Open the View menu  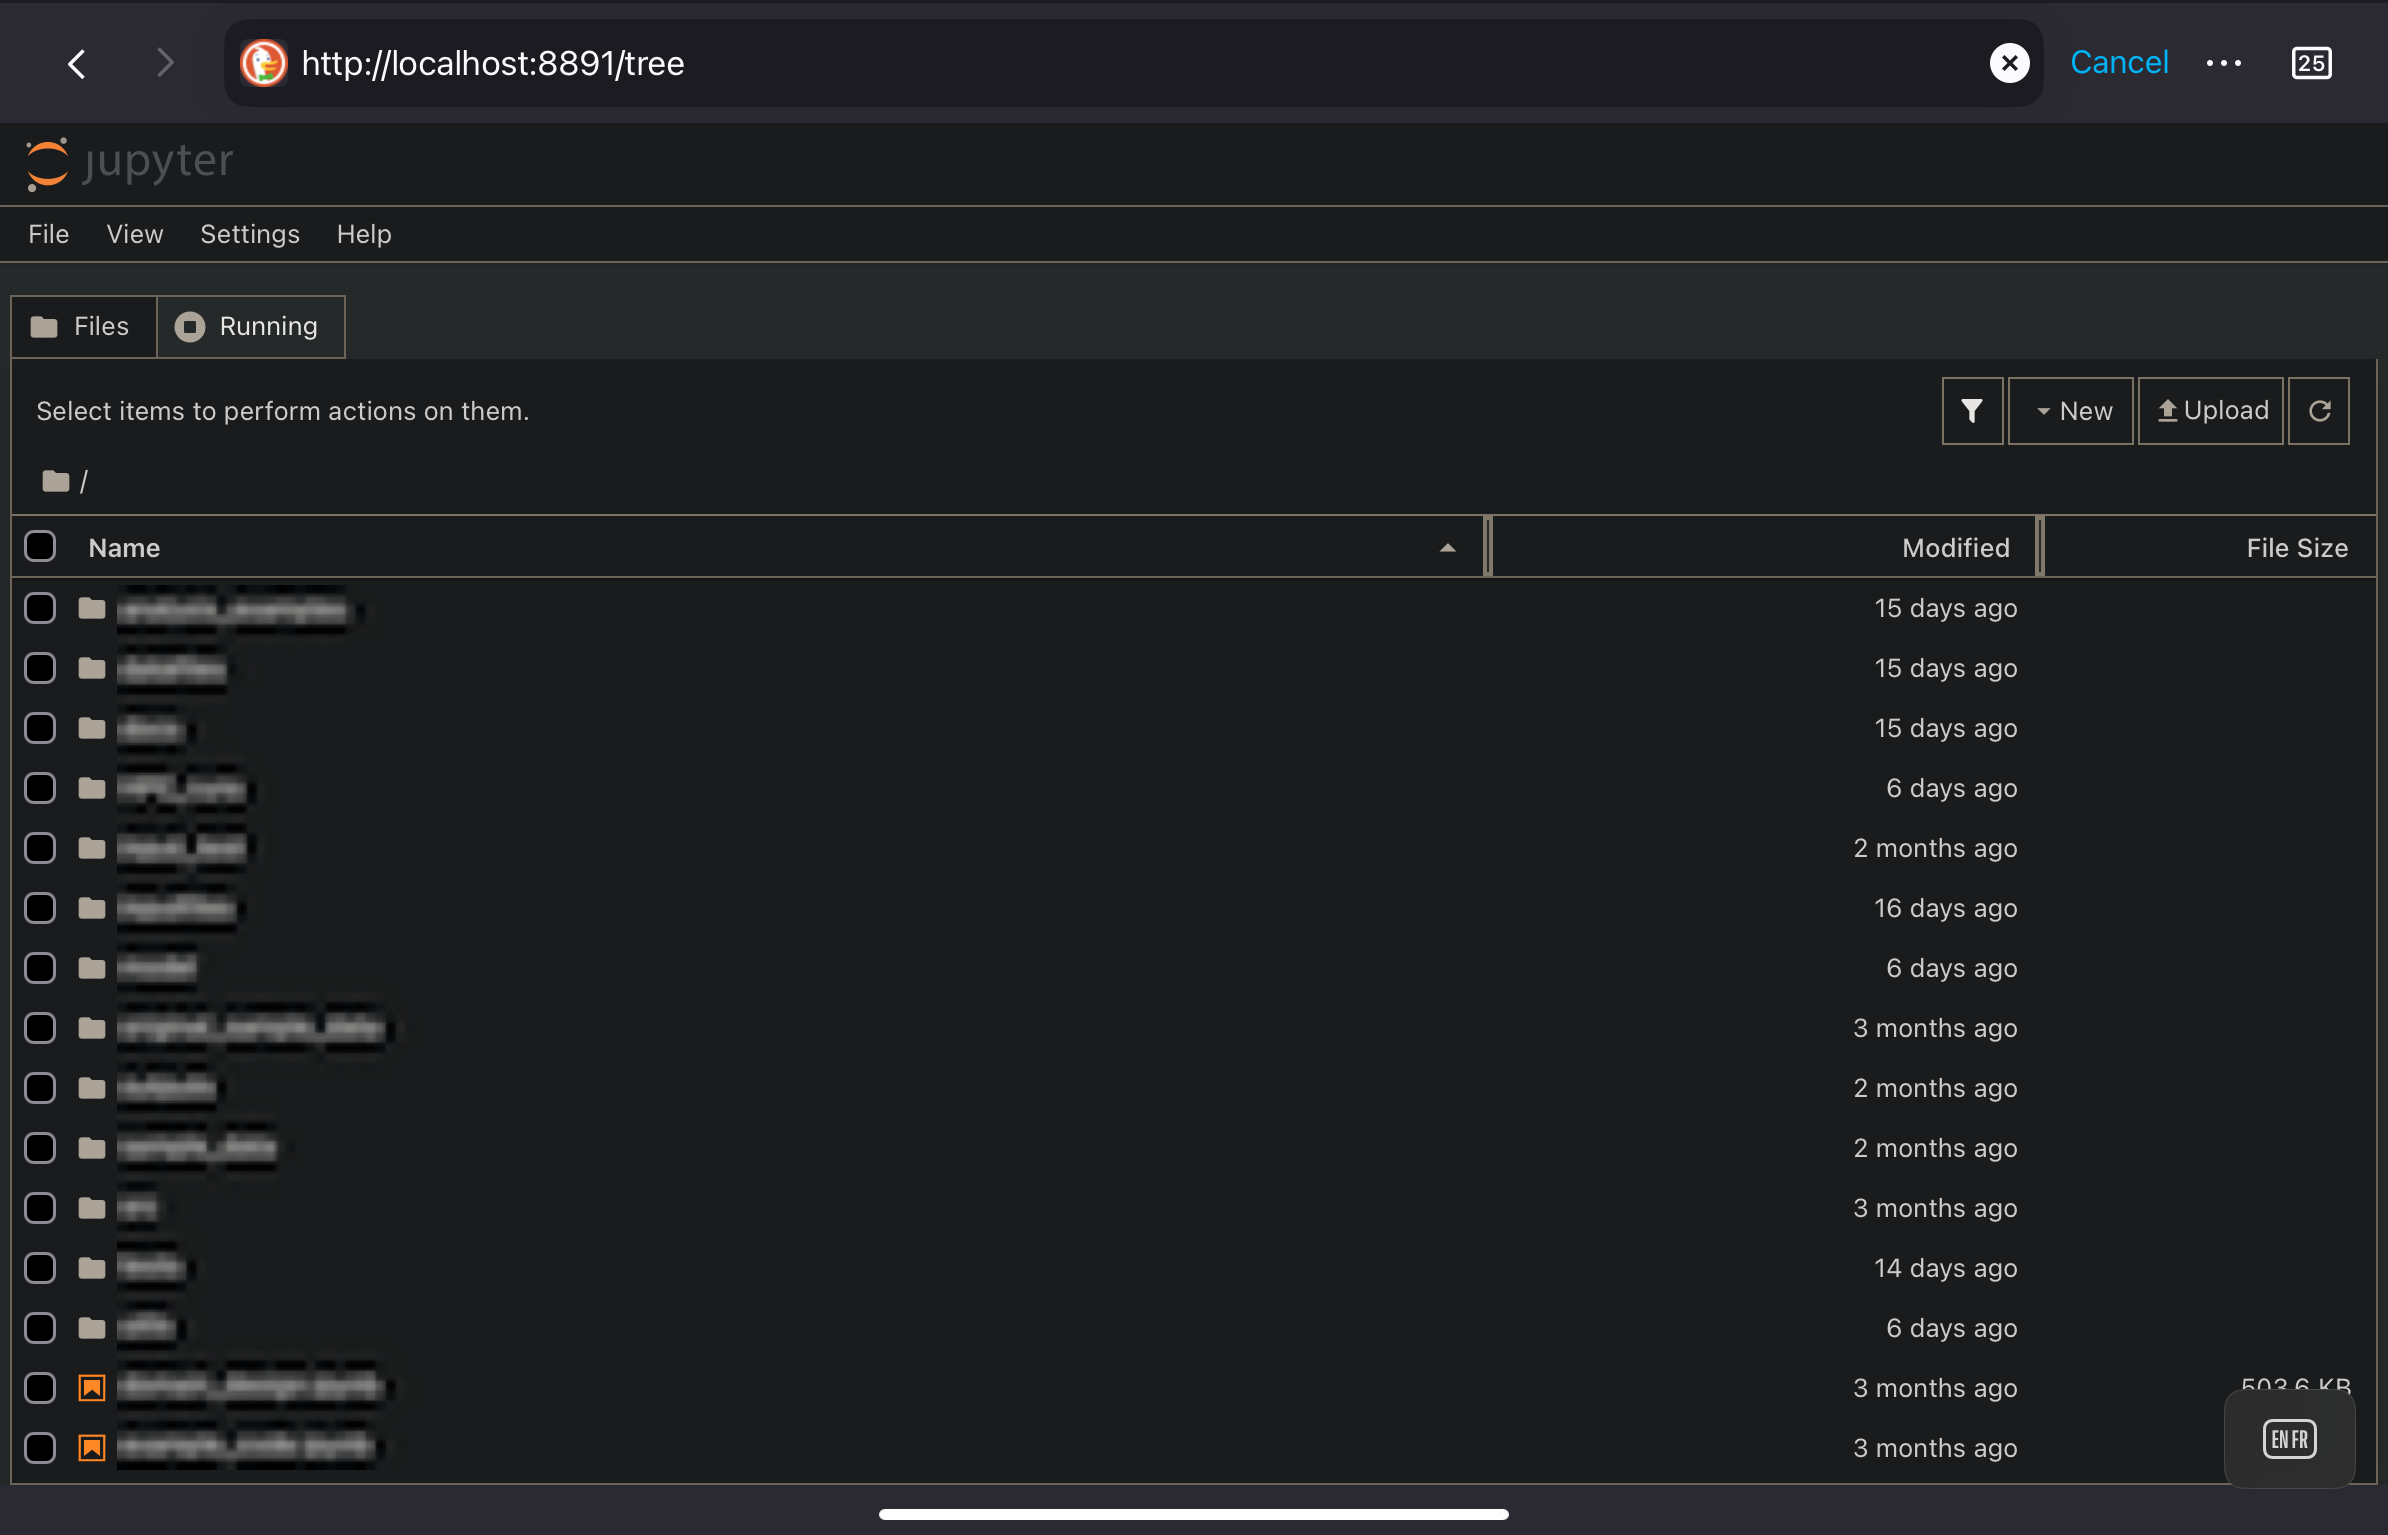point(135,234)
